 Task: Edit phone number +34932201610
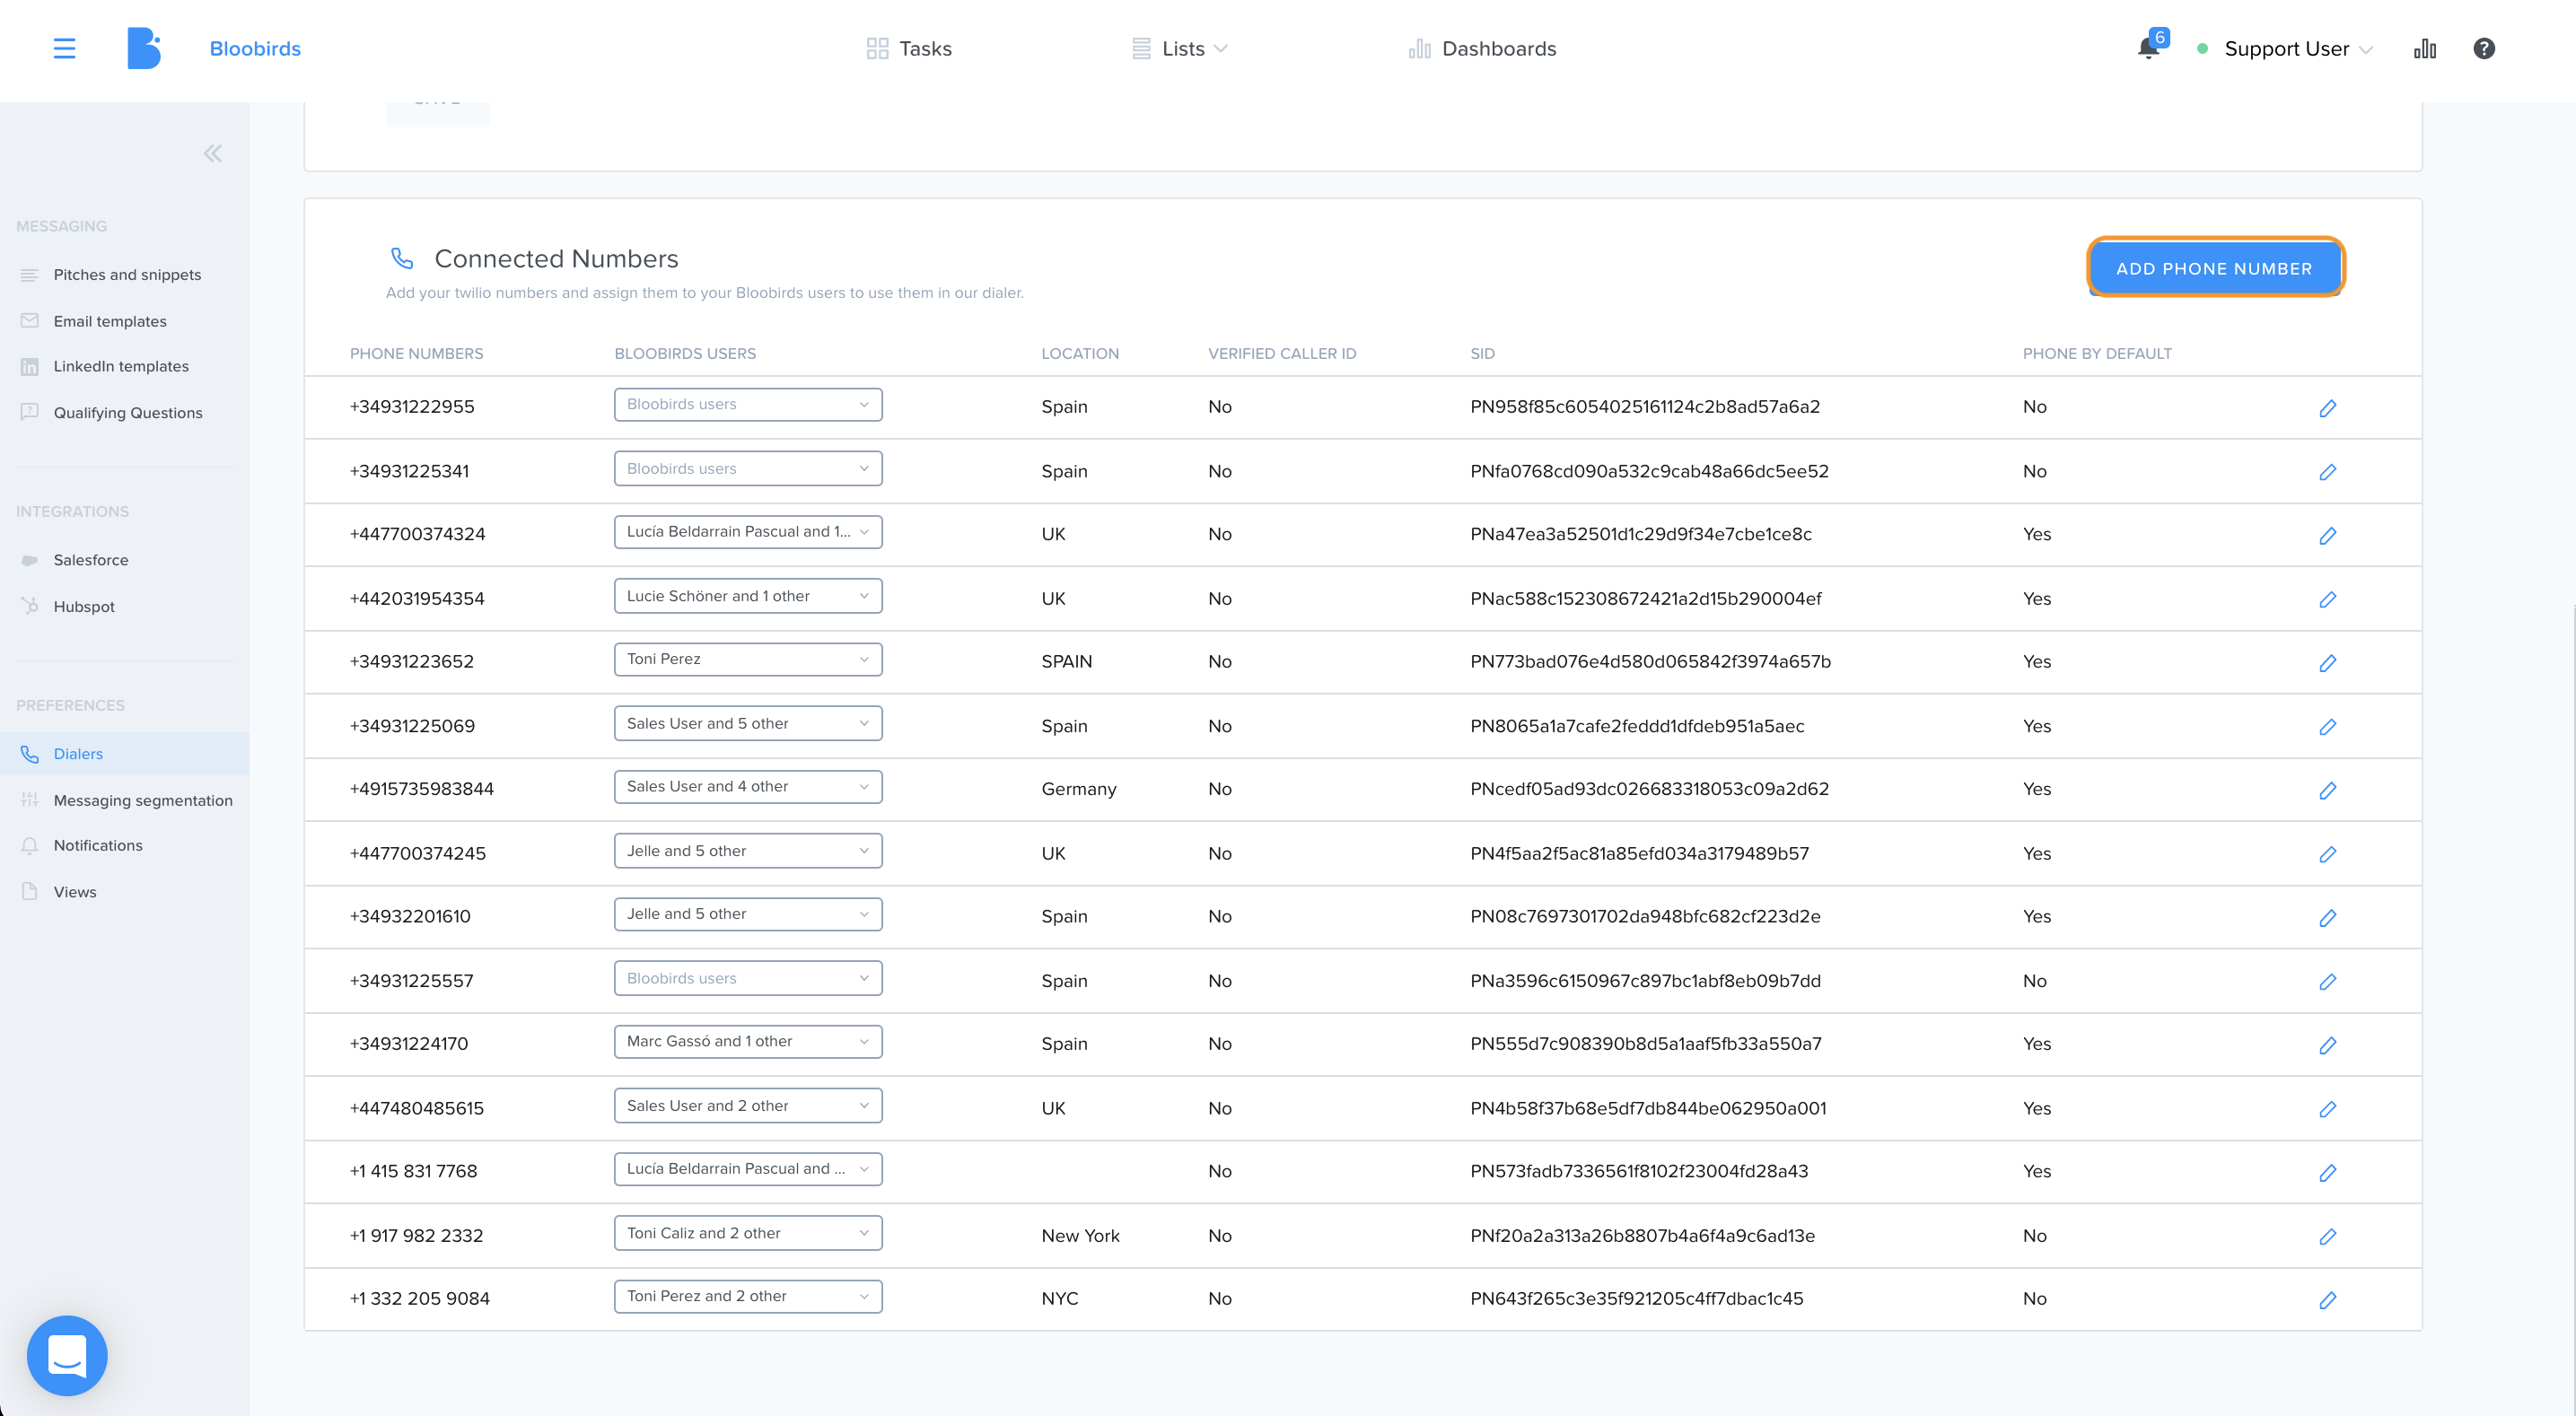[x=2328, y=918]
